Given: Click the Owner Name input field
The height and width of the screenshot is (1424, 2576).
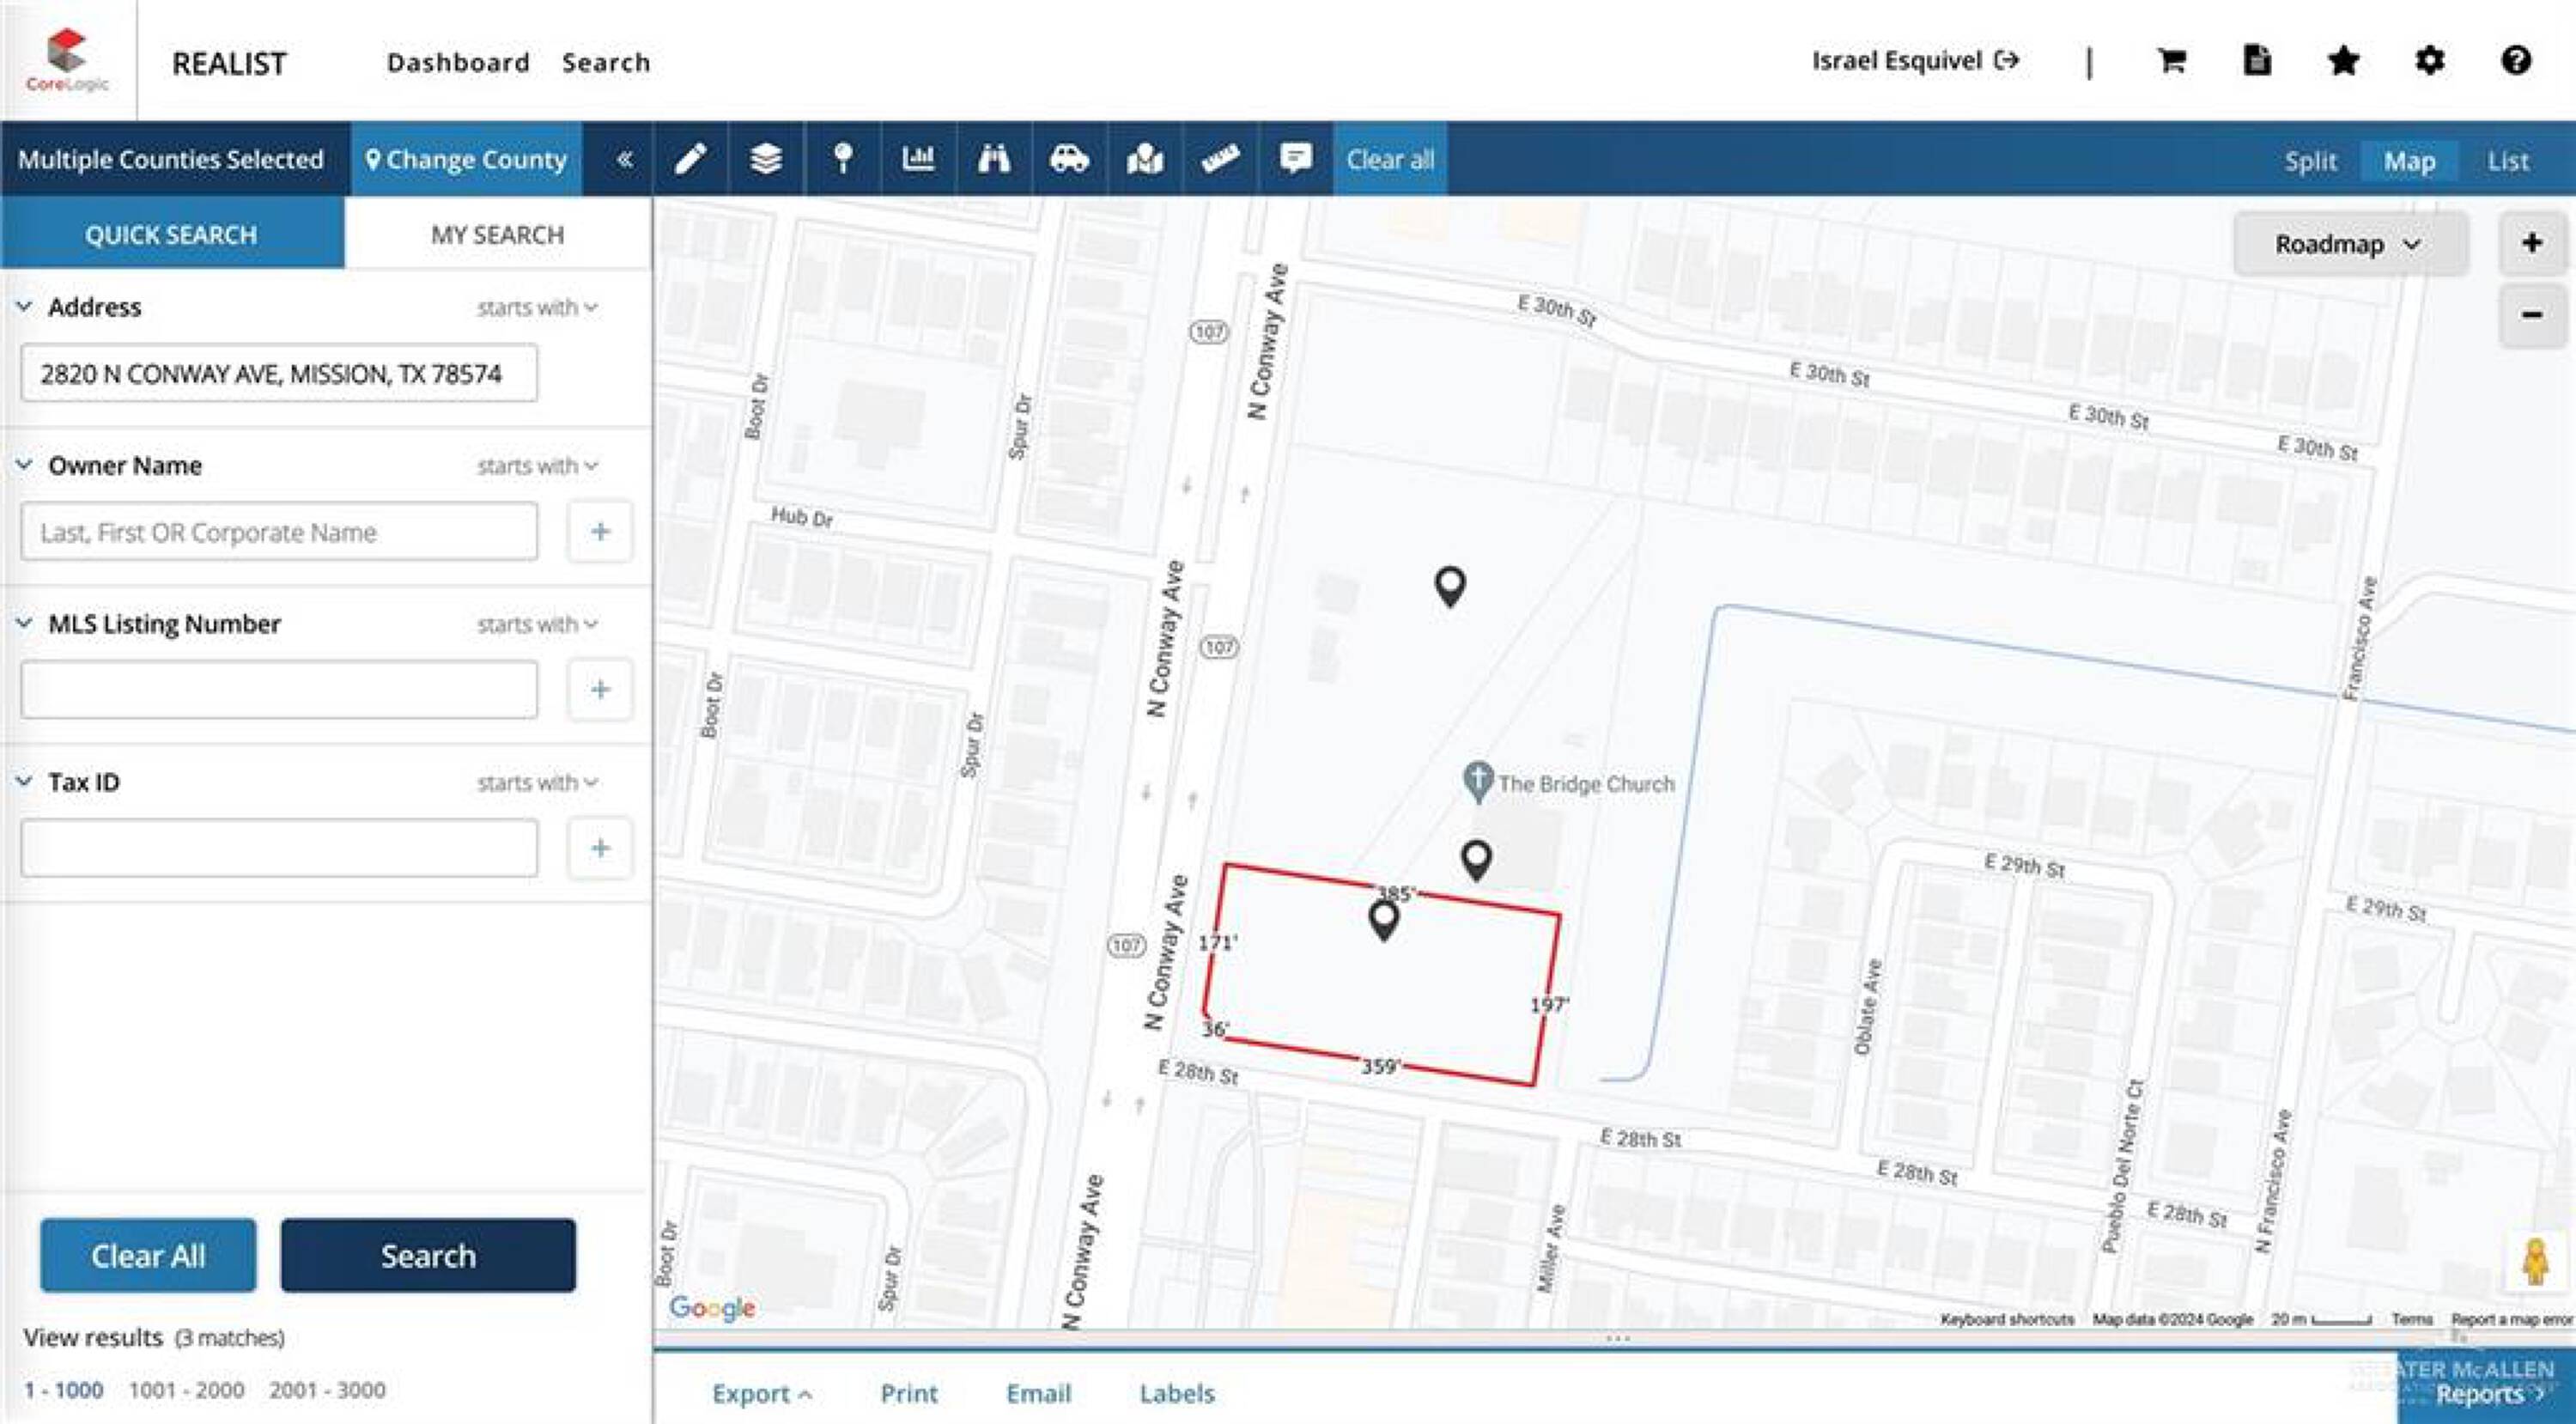Looking at the screenshot, I should coord(279,532).
